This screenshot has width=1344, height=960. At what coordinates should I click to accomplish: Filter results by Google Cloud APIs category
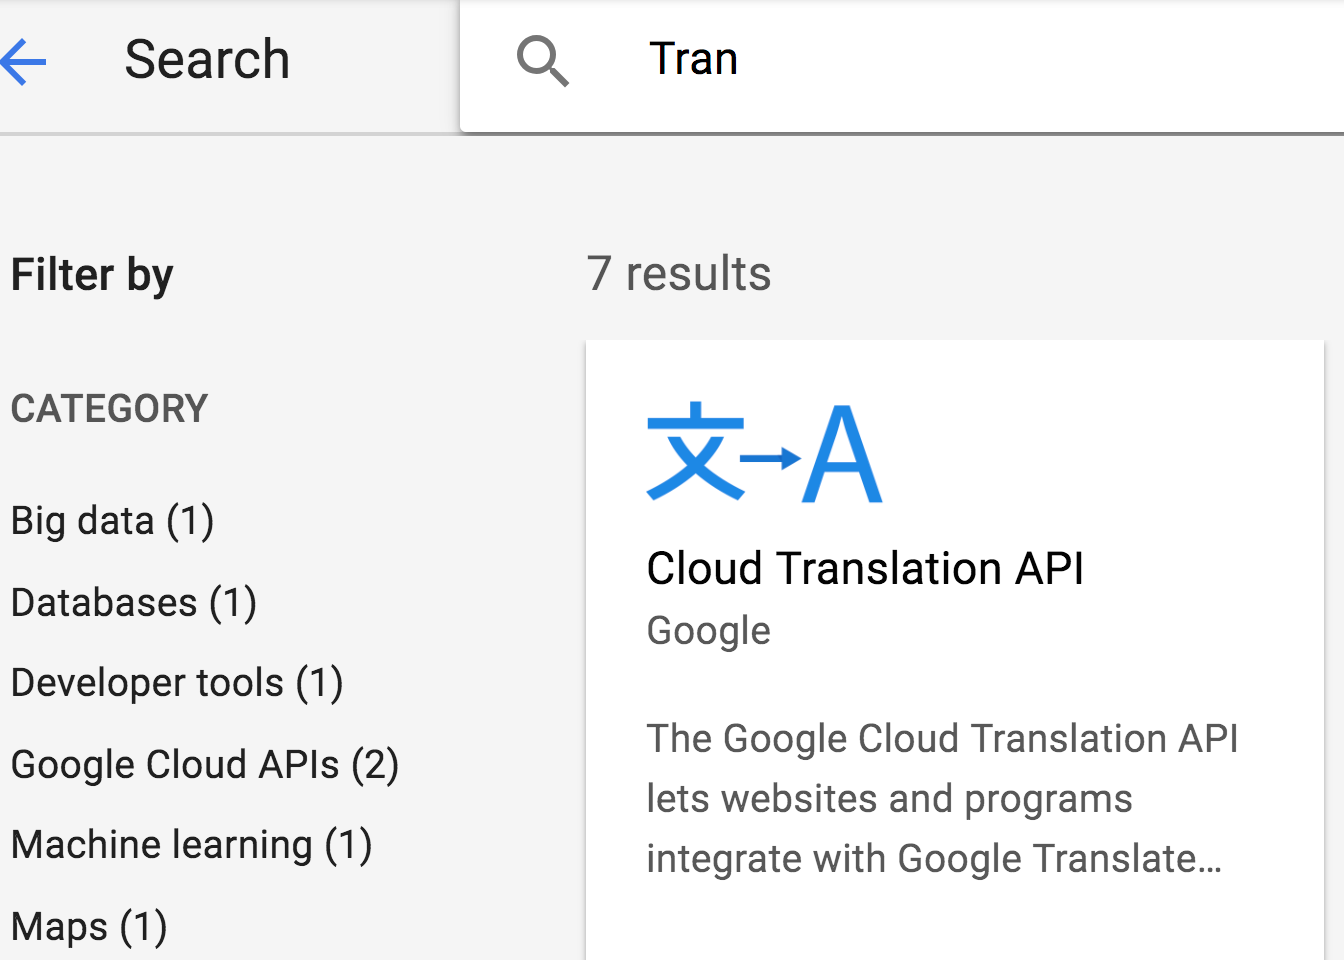(203, 764)
